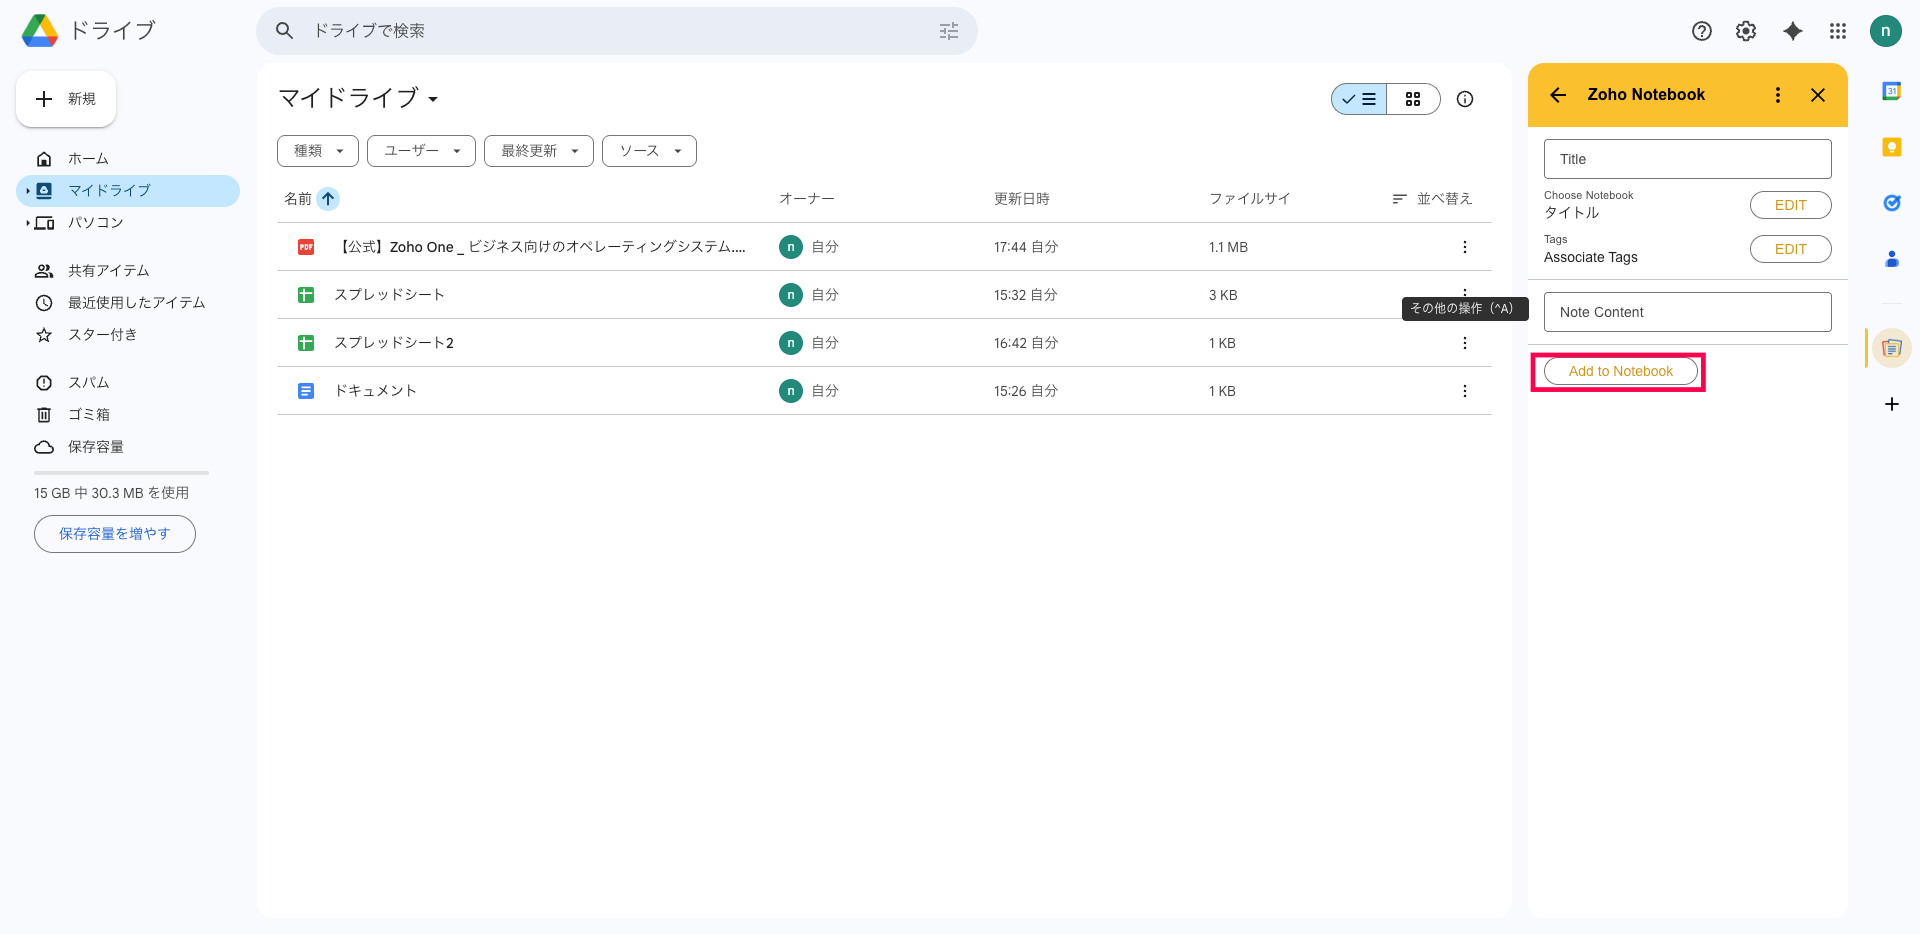Open the Google apps grid

tap(1837, 31)
